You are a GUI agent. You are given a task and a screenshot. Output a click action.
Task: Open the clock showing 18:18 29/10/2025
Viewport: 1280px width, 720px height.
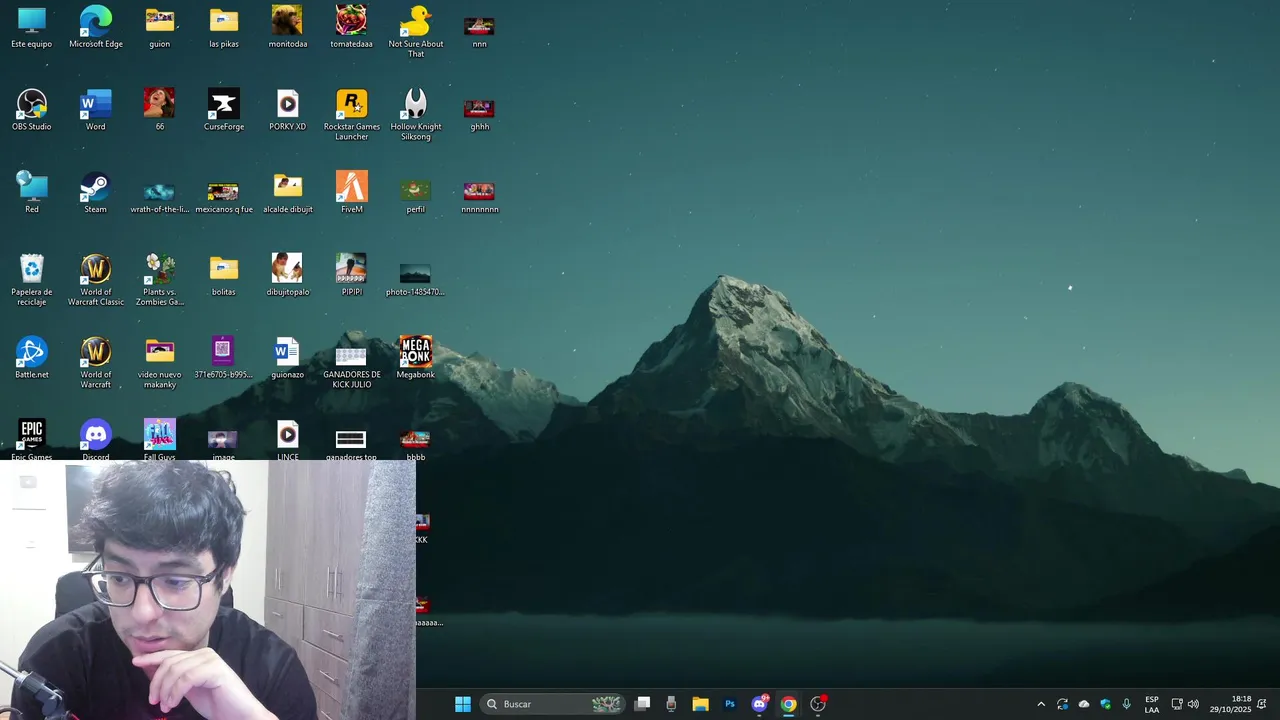pyautogui.click(x=1231, y=704)
